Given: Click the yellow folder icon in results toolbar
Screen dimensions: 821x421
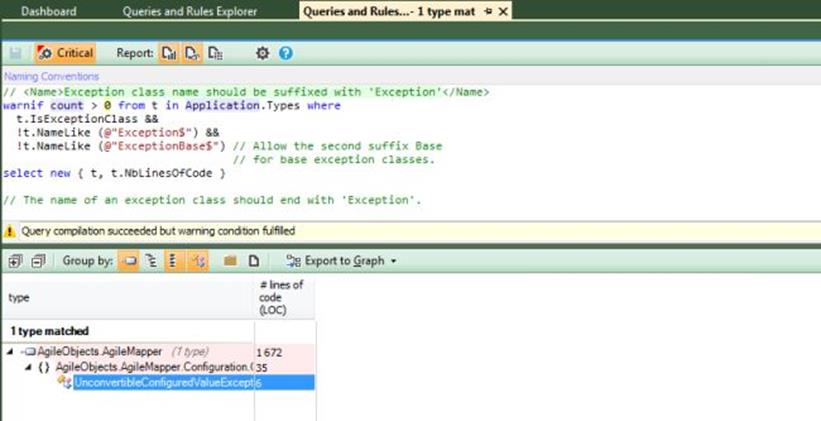Looking at the screenshot, I should pos(230,261).
